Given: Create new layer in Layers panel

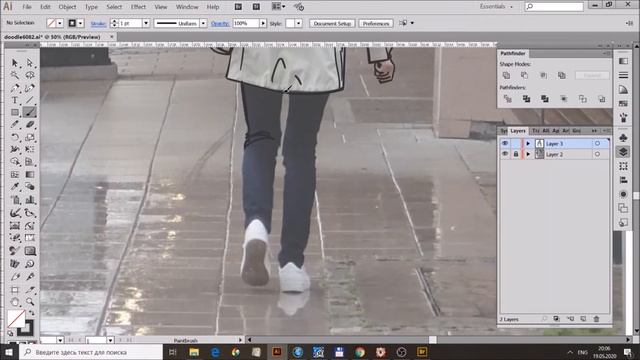Looking at the screenshot, I should point(583,319).
